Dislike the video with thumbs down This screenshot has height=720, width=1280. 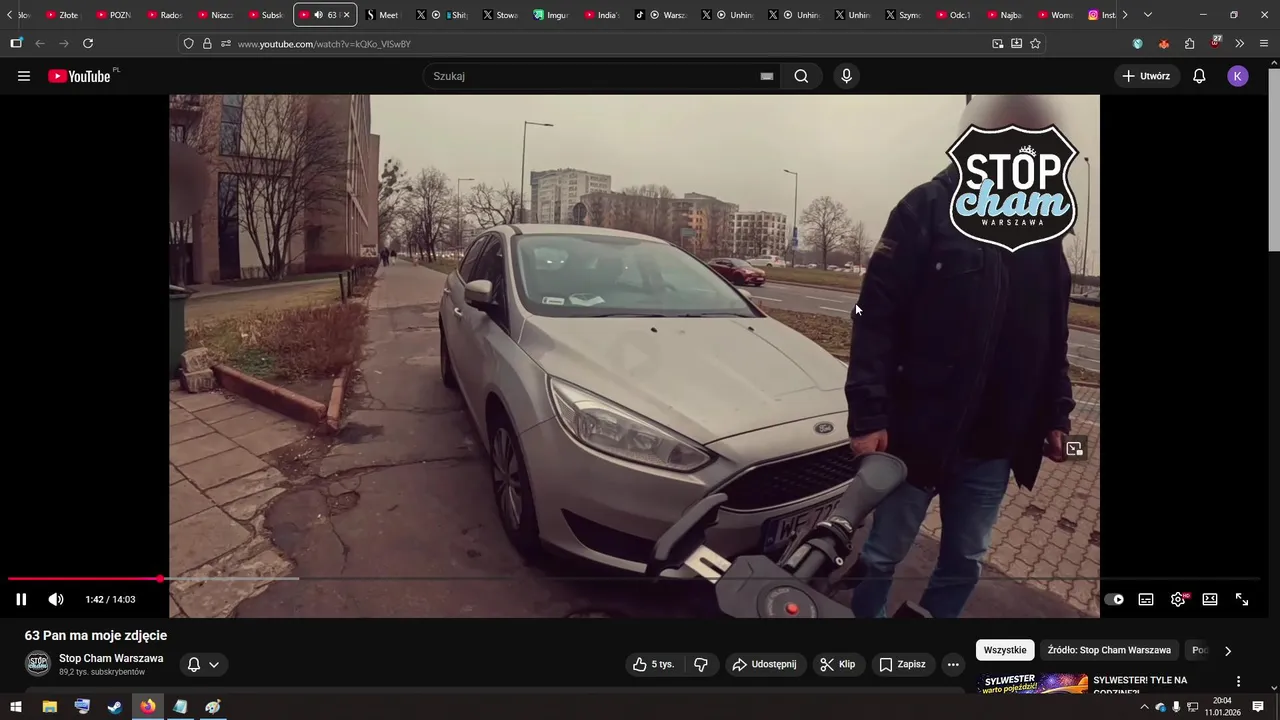coord(701,664)
